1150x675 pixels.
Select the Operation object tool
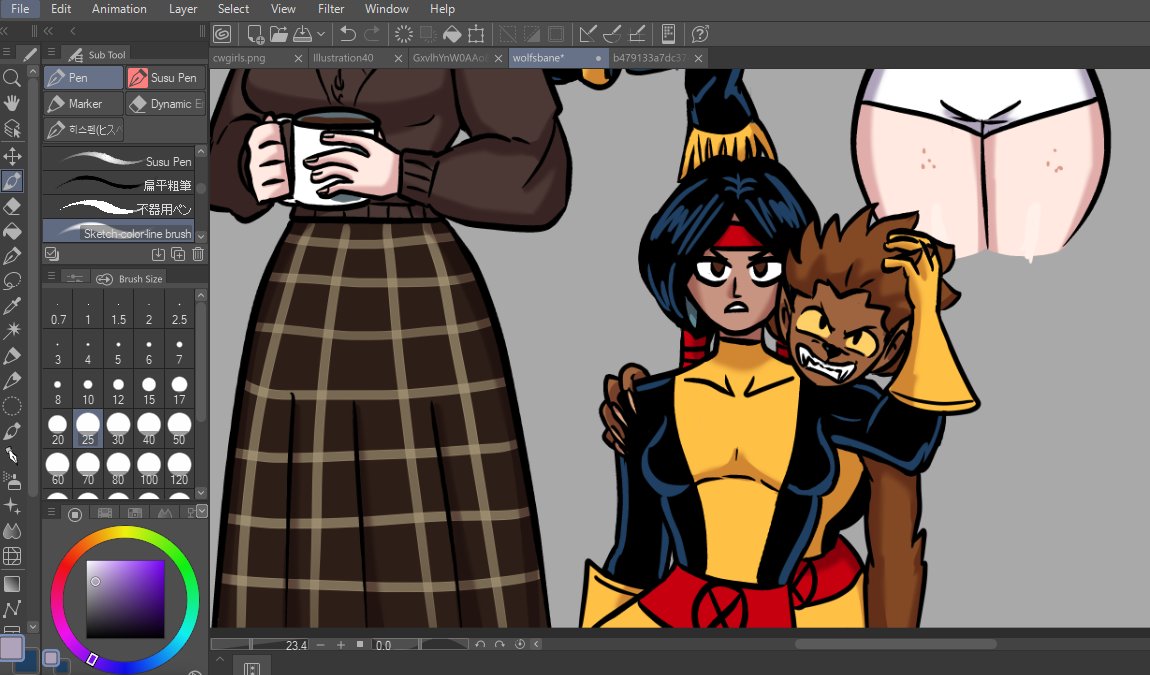(12, 128)
